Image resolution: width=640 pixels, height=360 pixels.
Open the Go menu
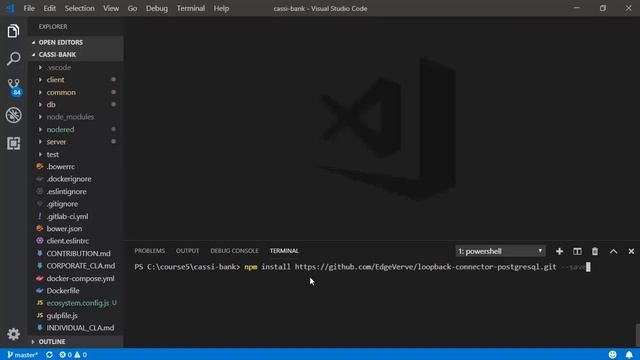pos(132,8)
